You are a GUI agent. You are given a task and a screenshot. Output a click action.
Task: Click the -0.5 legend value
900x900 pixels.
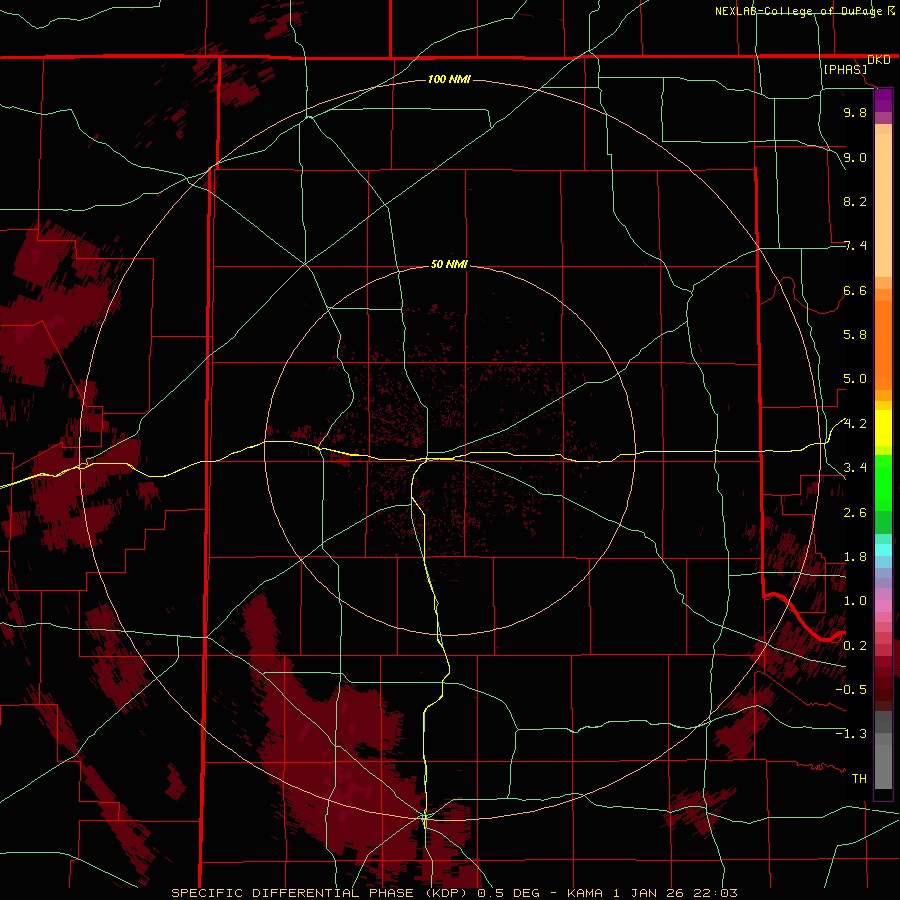(851, 690)
